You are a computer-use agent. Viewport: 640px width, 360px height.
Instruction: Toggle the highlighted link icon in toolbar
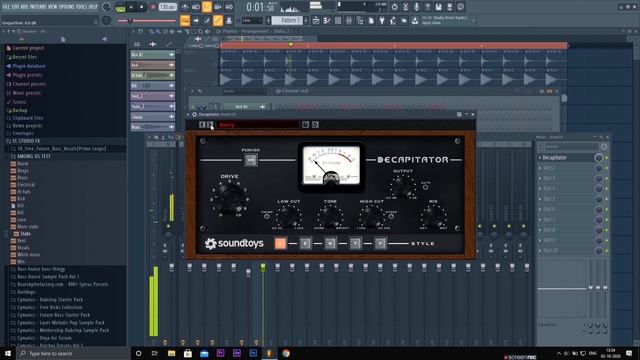[x=218, y=20]
